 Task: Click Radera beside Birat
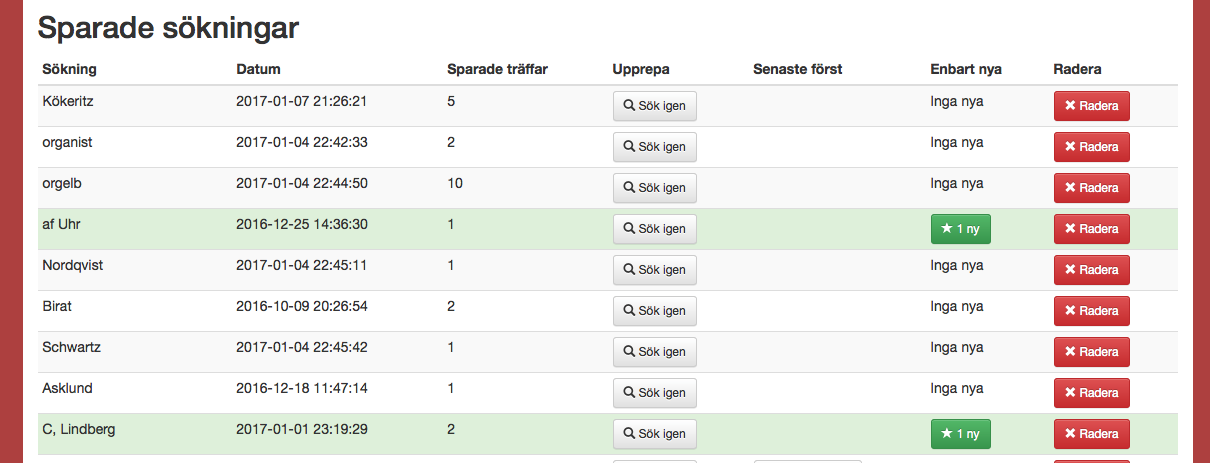point(1091,311)
